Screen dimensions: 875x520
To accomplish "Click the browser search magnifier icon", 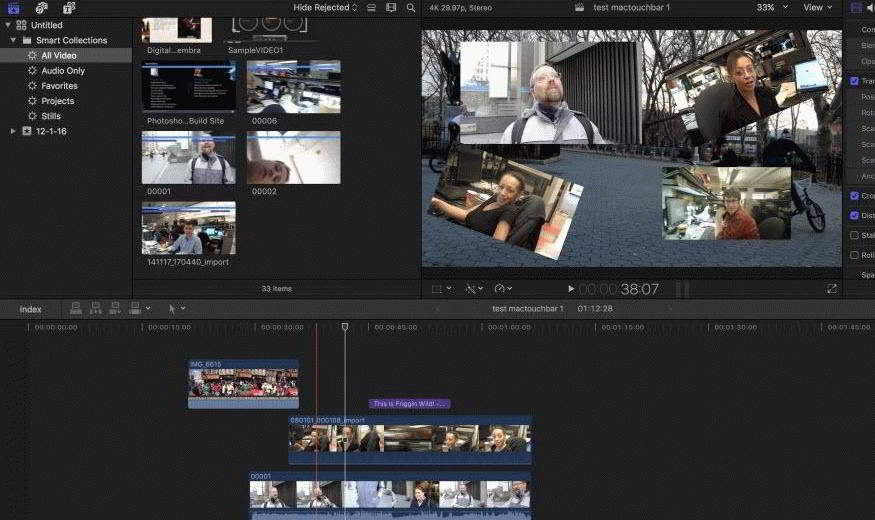I will [x=410, y=8].
